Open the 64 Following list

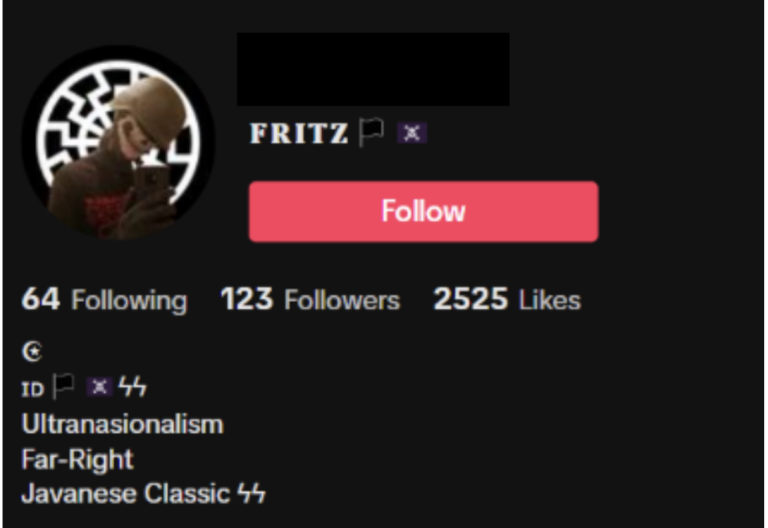click(104, 299)
